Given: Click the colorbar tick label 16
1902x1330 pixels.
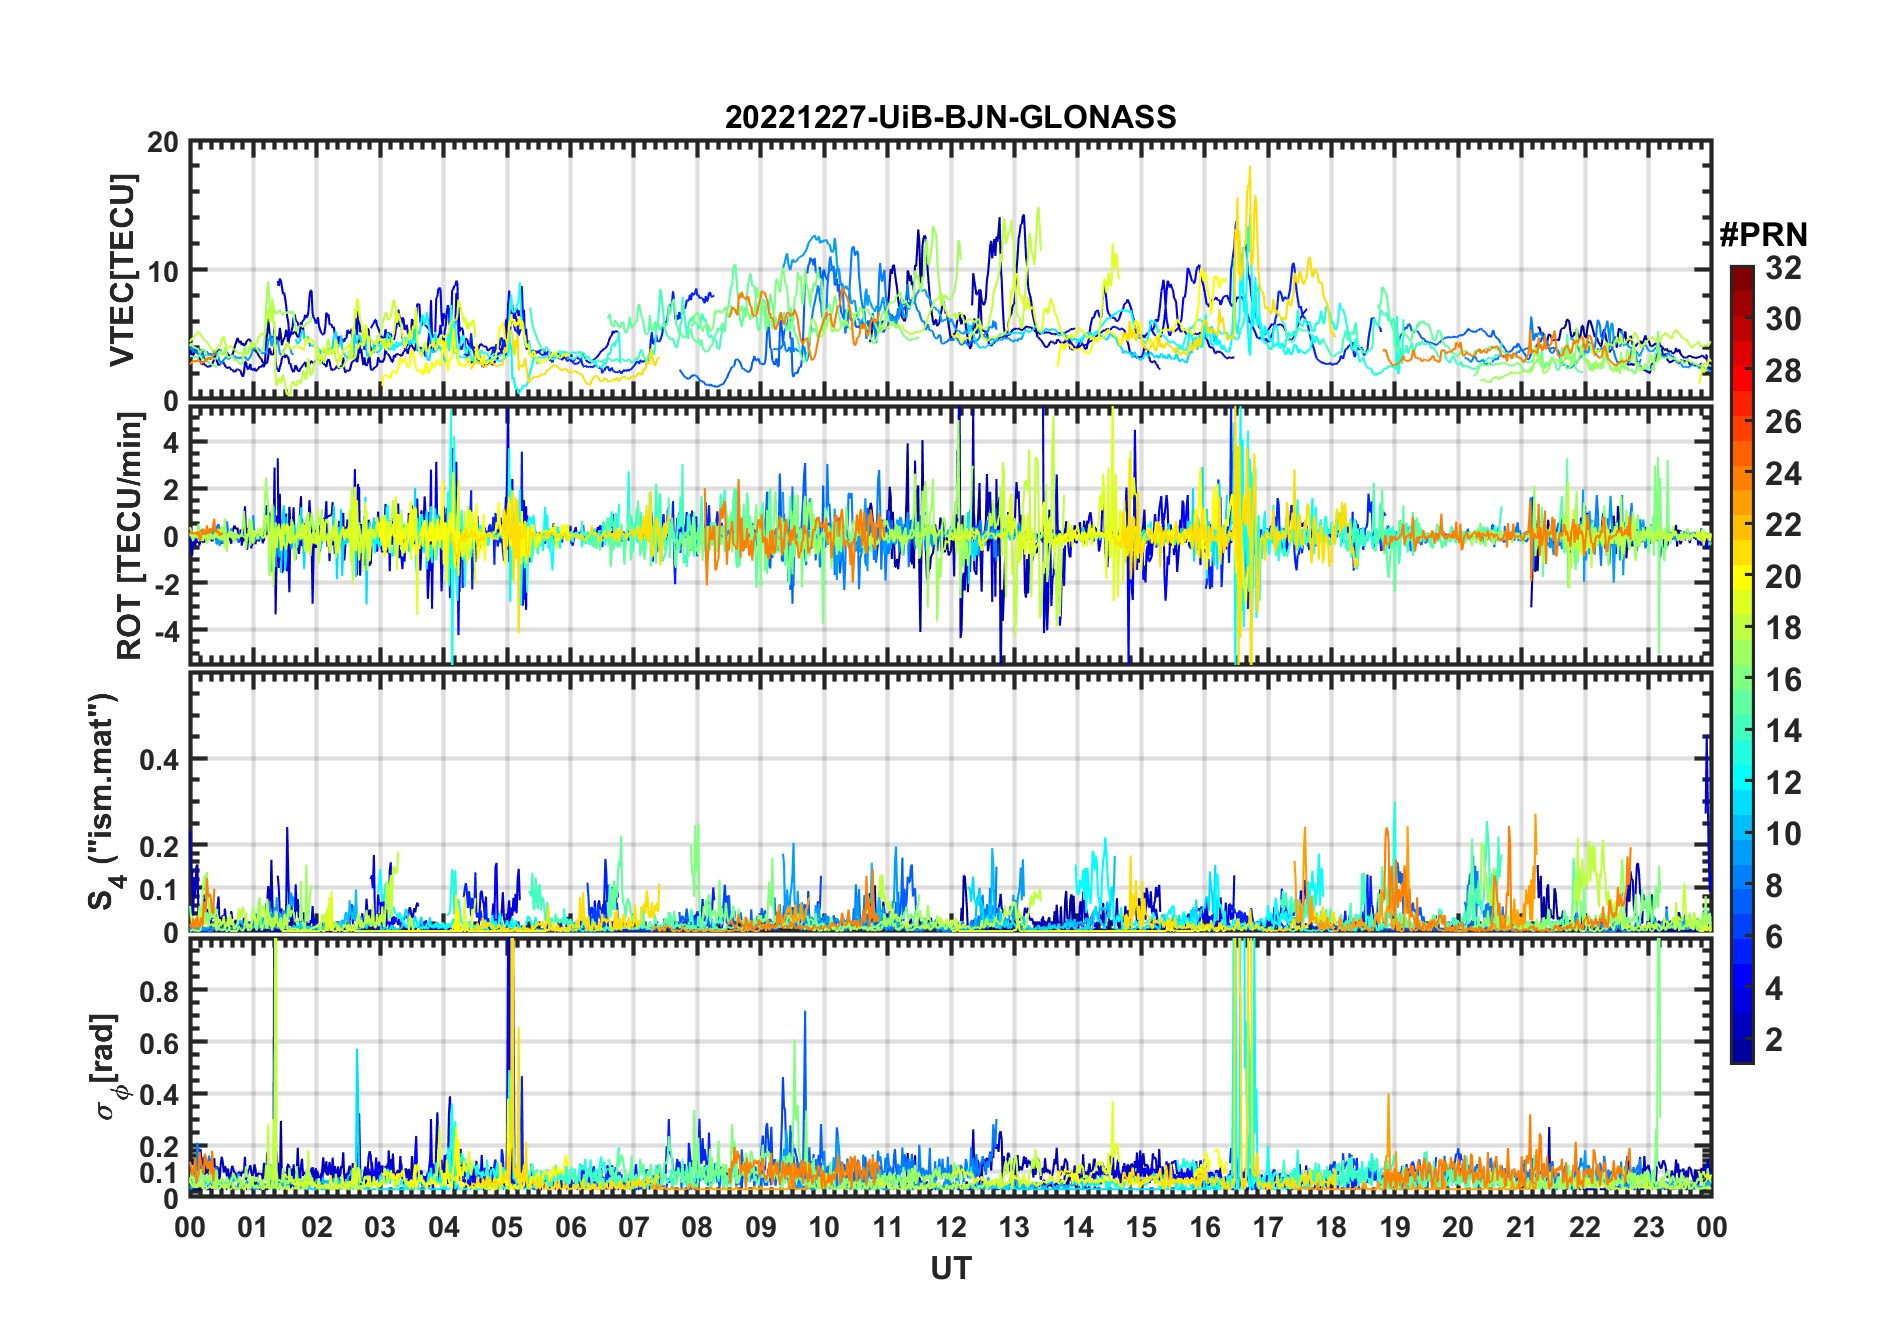Looking at the screenshot, I should 1783,680.
